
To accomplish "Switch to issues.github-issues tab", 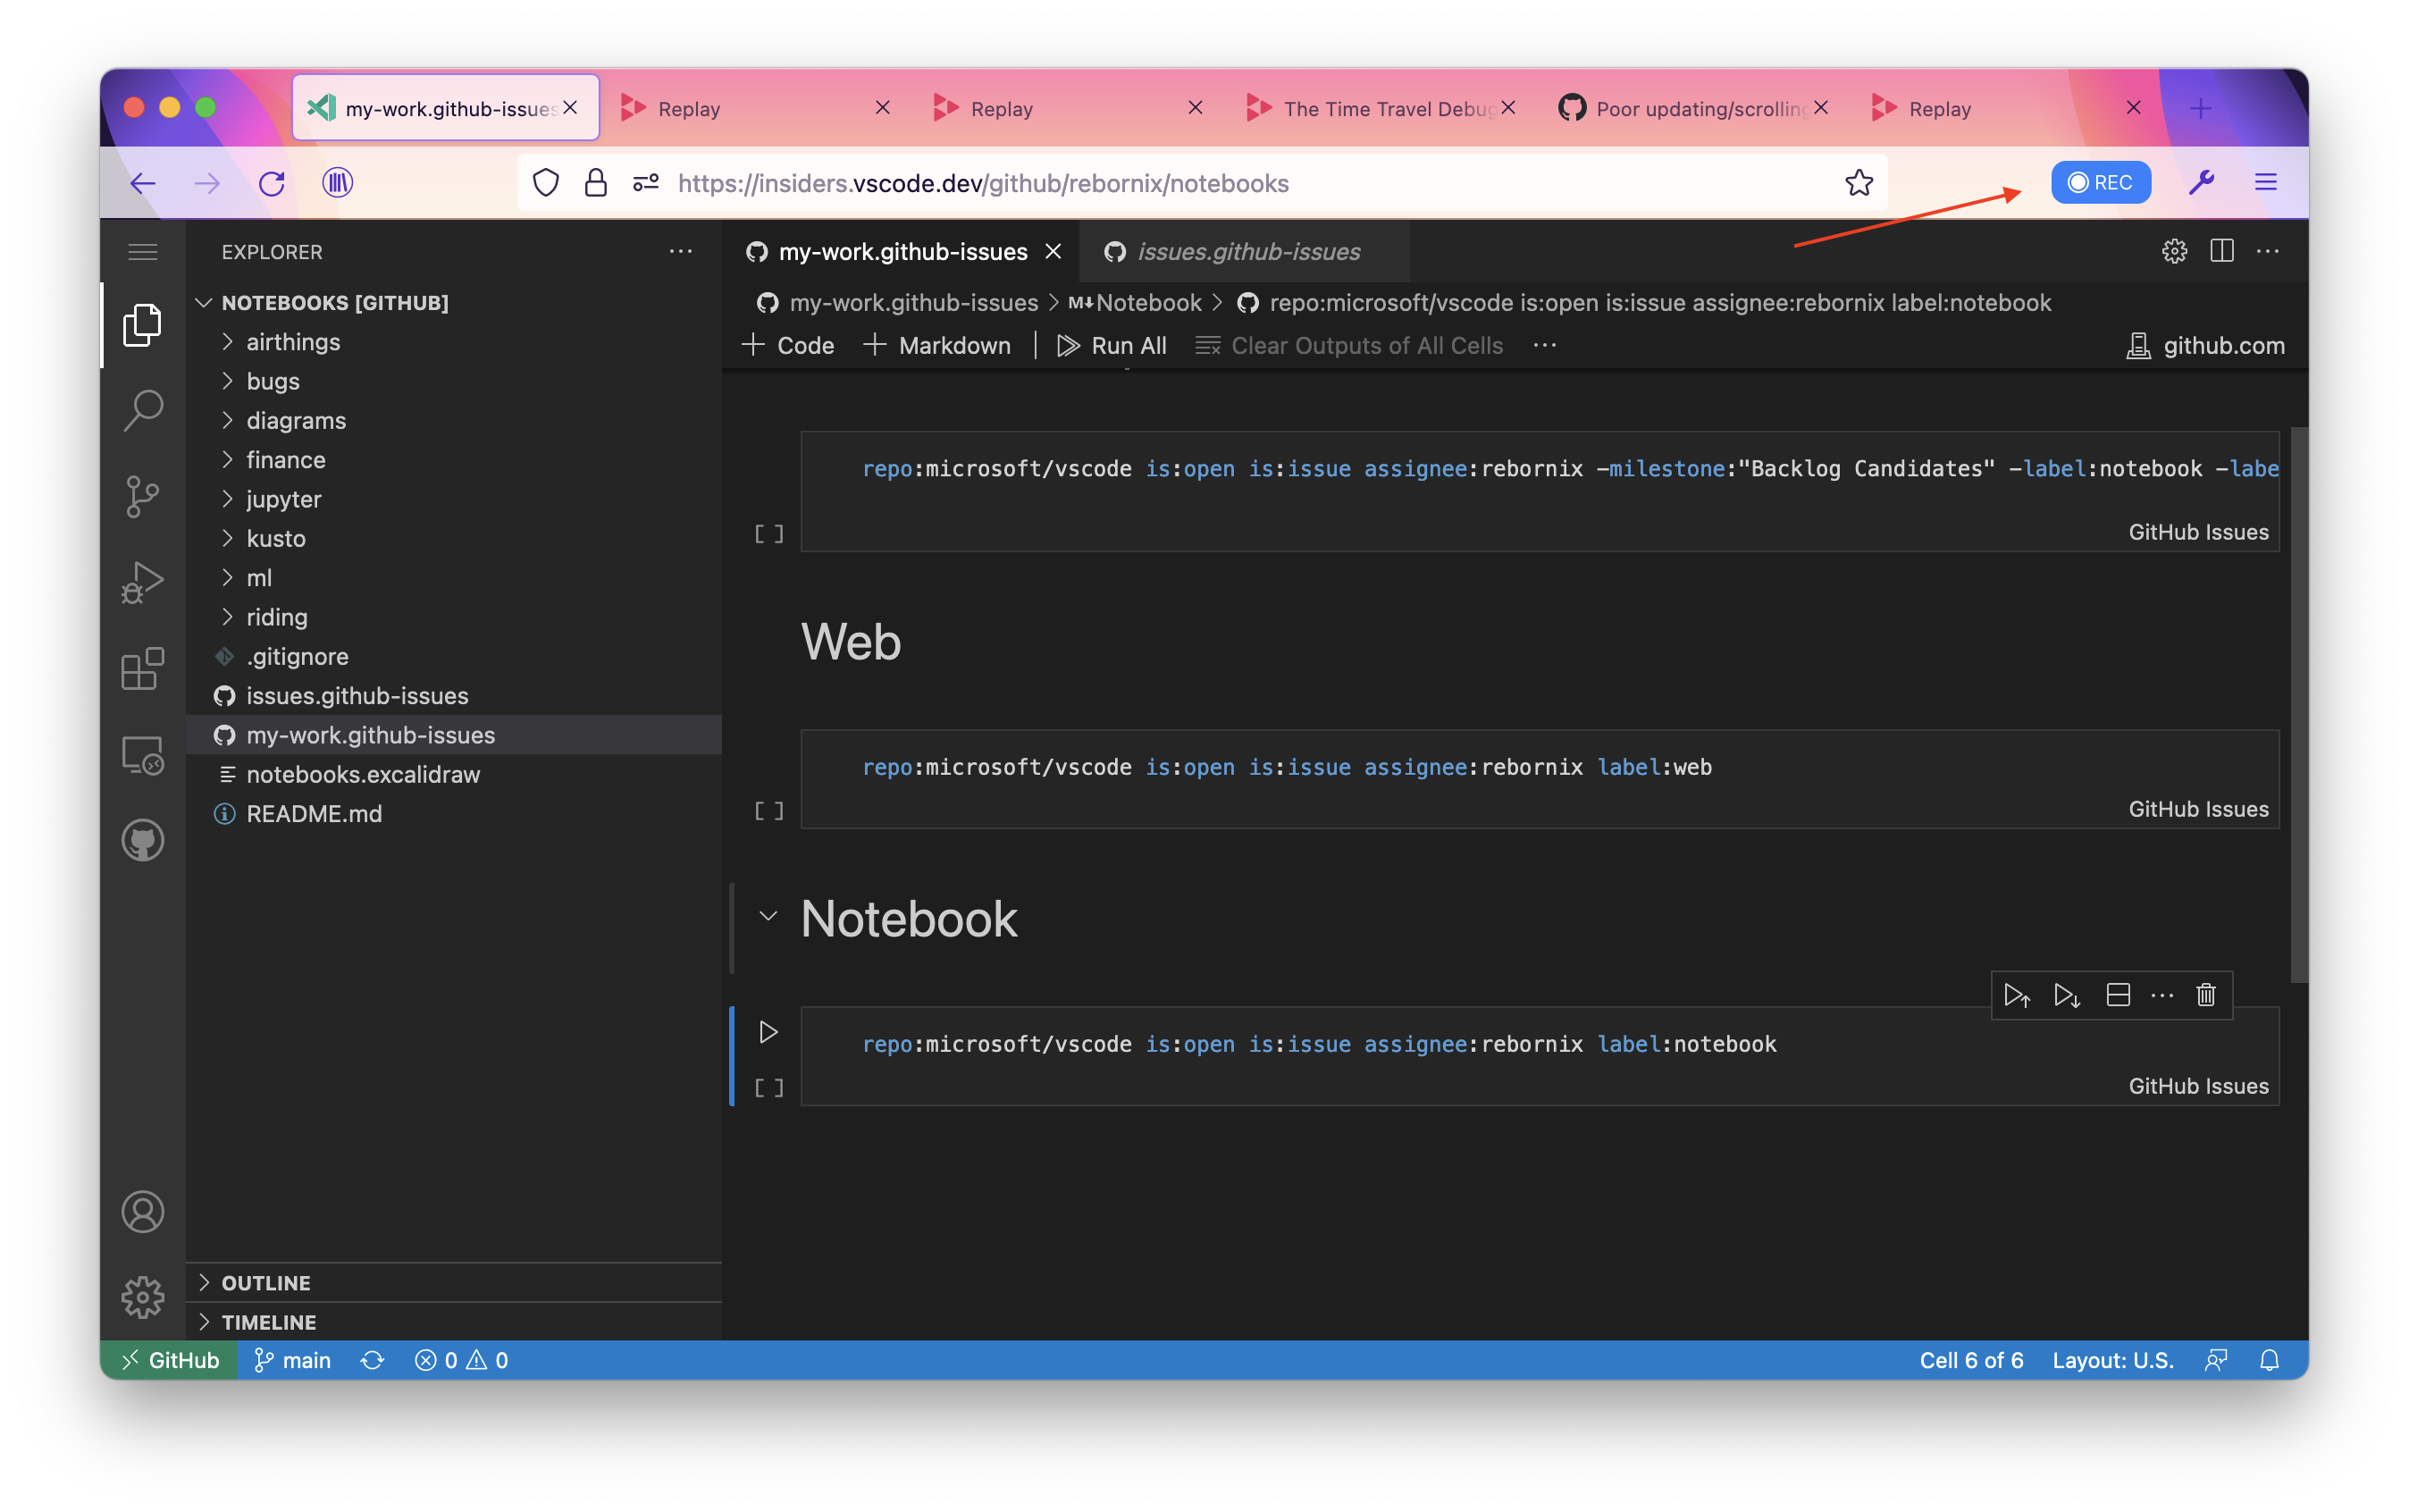I will click(x=1249, y=249).
